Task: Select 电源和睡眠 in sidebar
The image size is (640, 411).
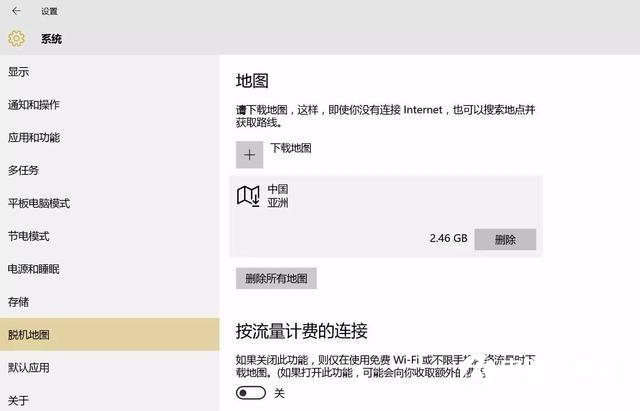Action: 109,269
